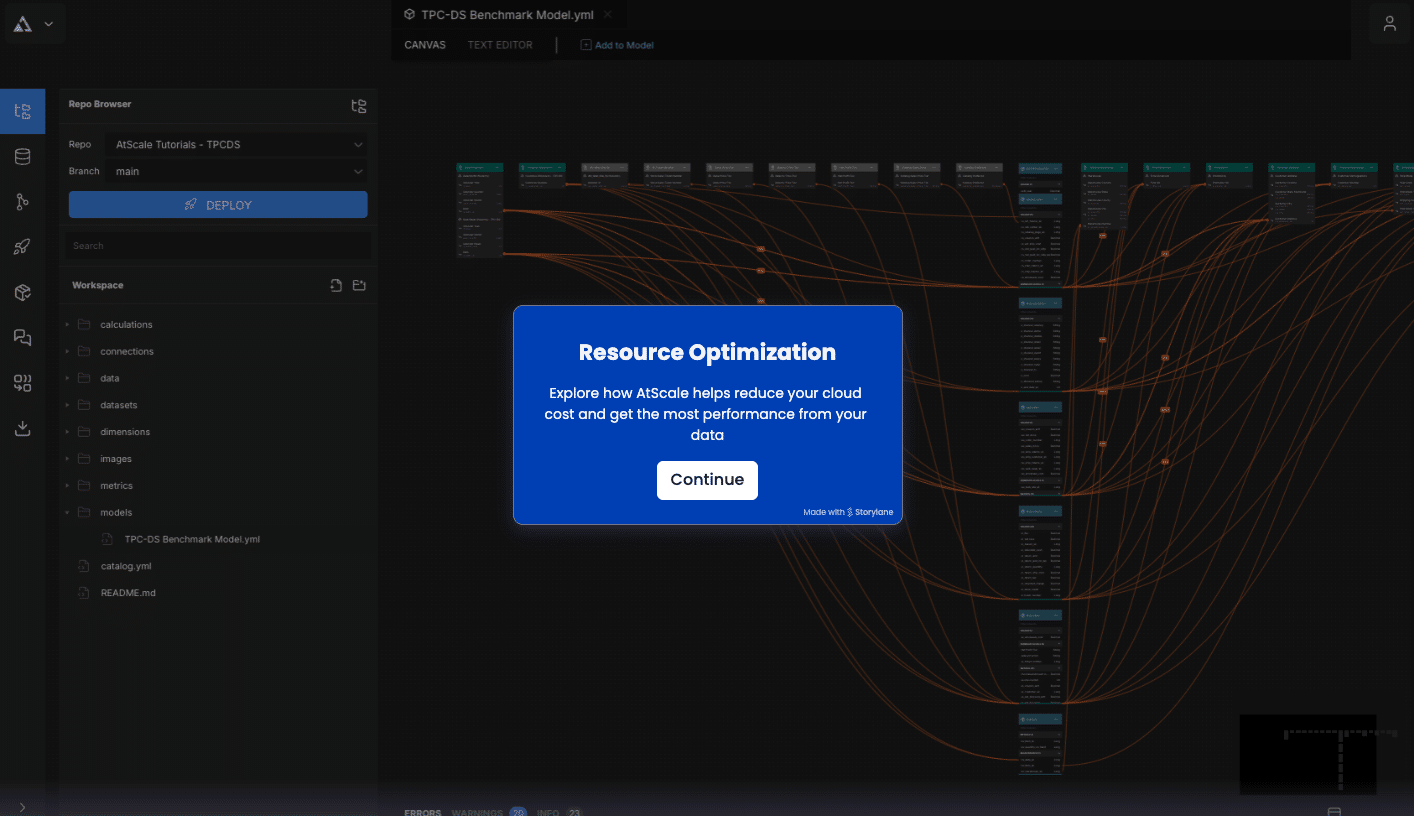
Task: Open the branch management icon in the sidebar
Action: click(22, 201)
